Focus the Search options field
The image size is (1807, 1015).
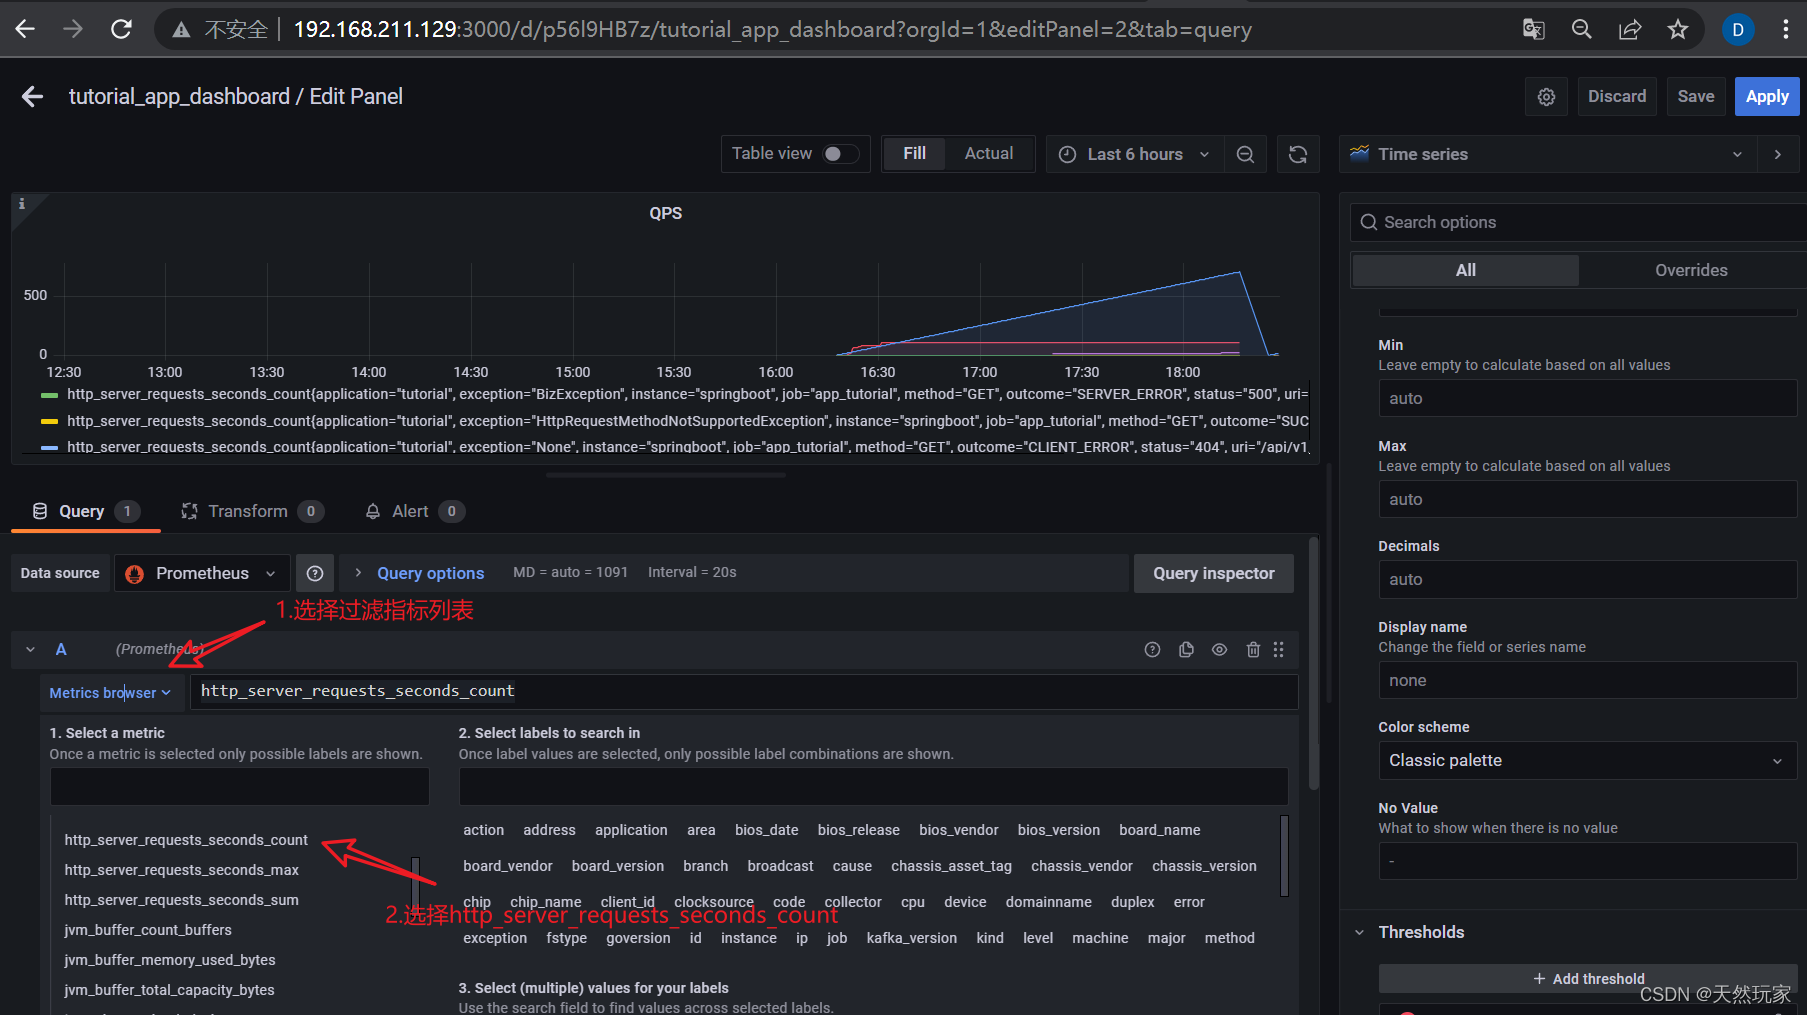(1578, 222)
